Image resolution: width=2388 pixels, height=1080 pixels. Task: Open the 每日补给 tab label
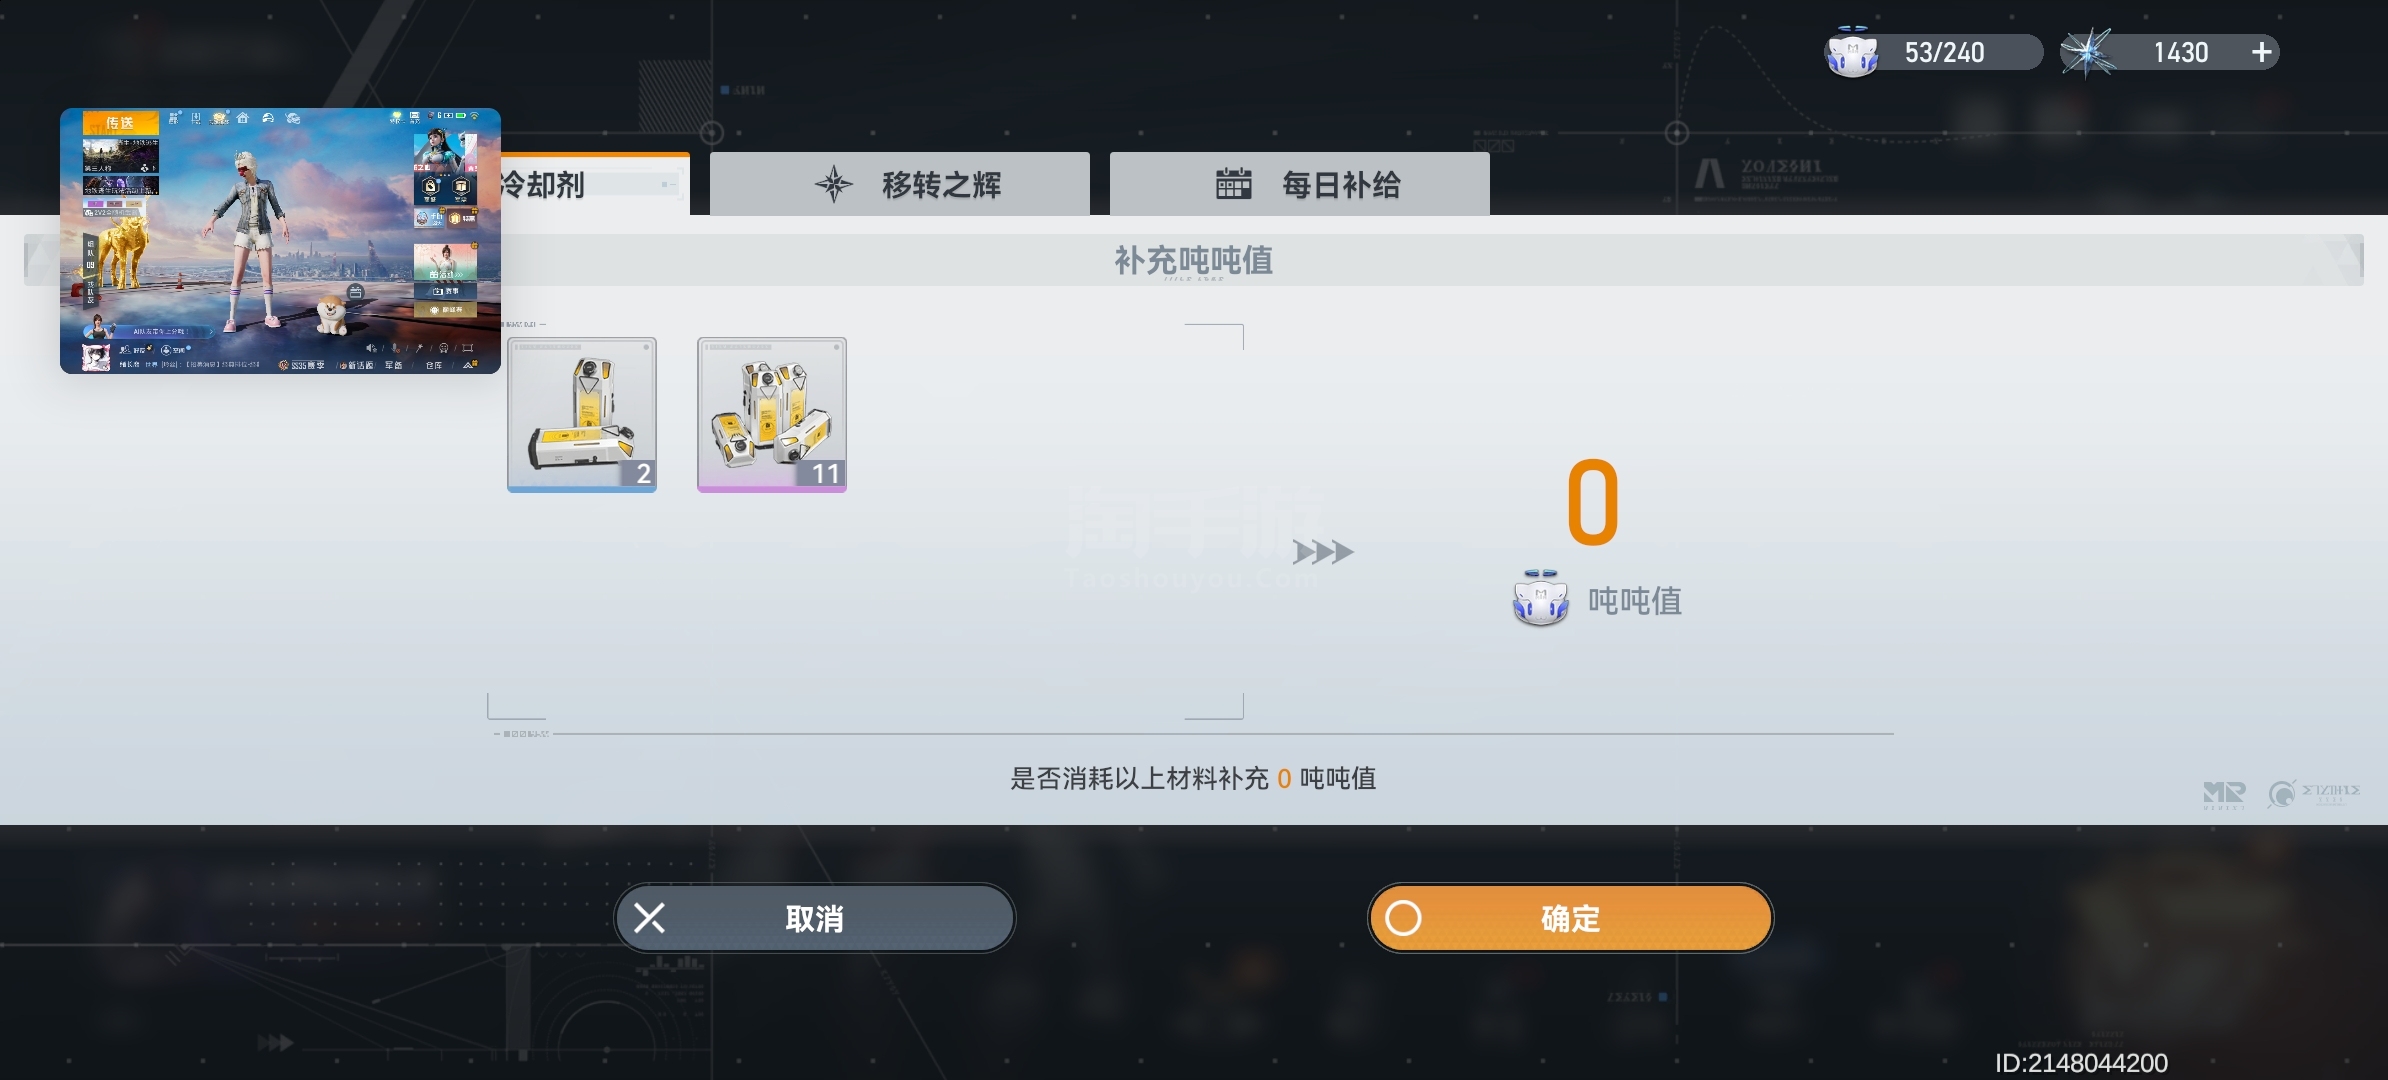click(x=1341, y=185)
